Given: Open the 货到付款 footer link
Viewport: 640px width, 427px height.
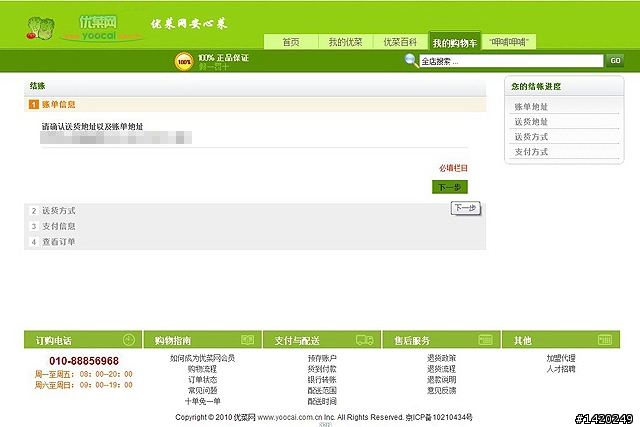Looking at the screenshot, I should (x=322, y=369).
